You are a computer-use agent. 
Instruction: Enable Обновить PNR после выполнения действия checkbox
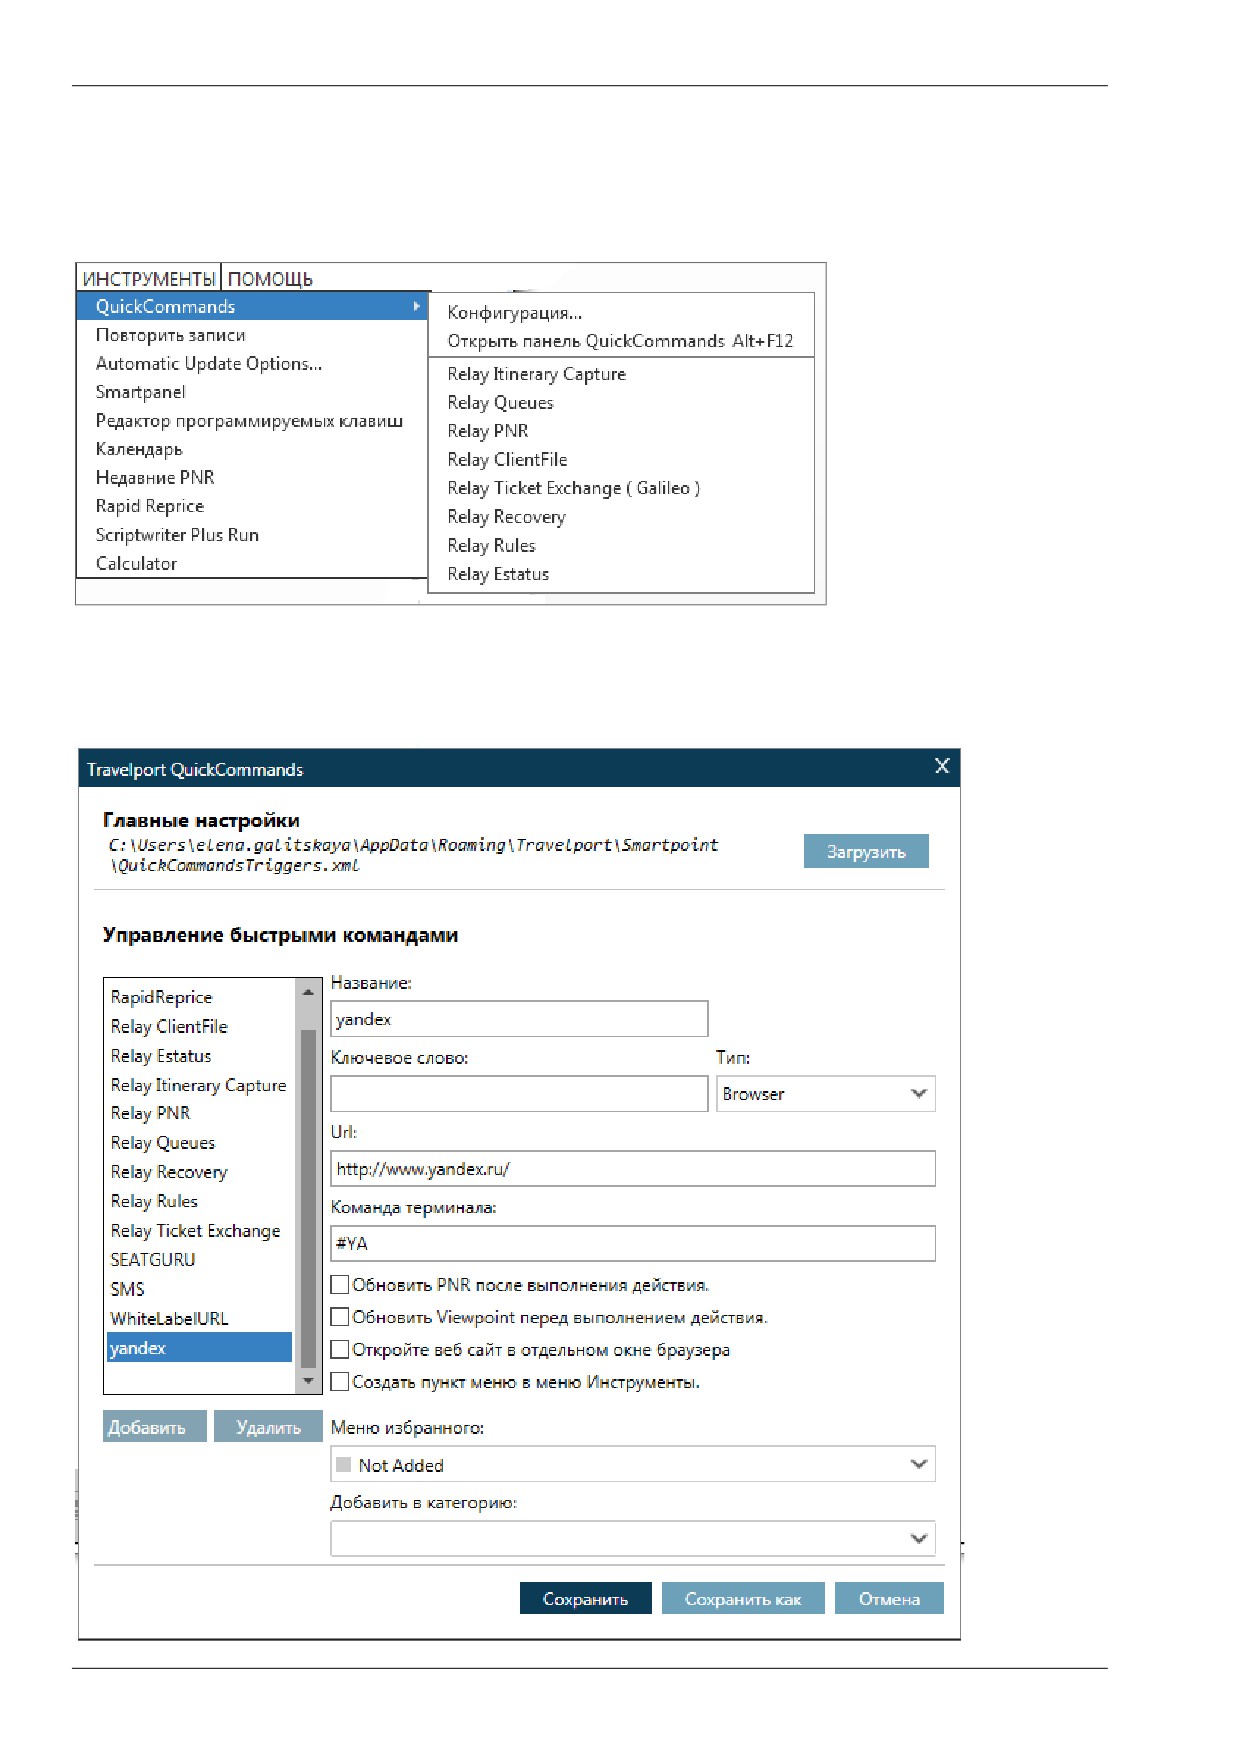pyautogui.click(x=340, y=1285)
